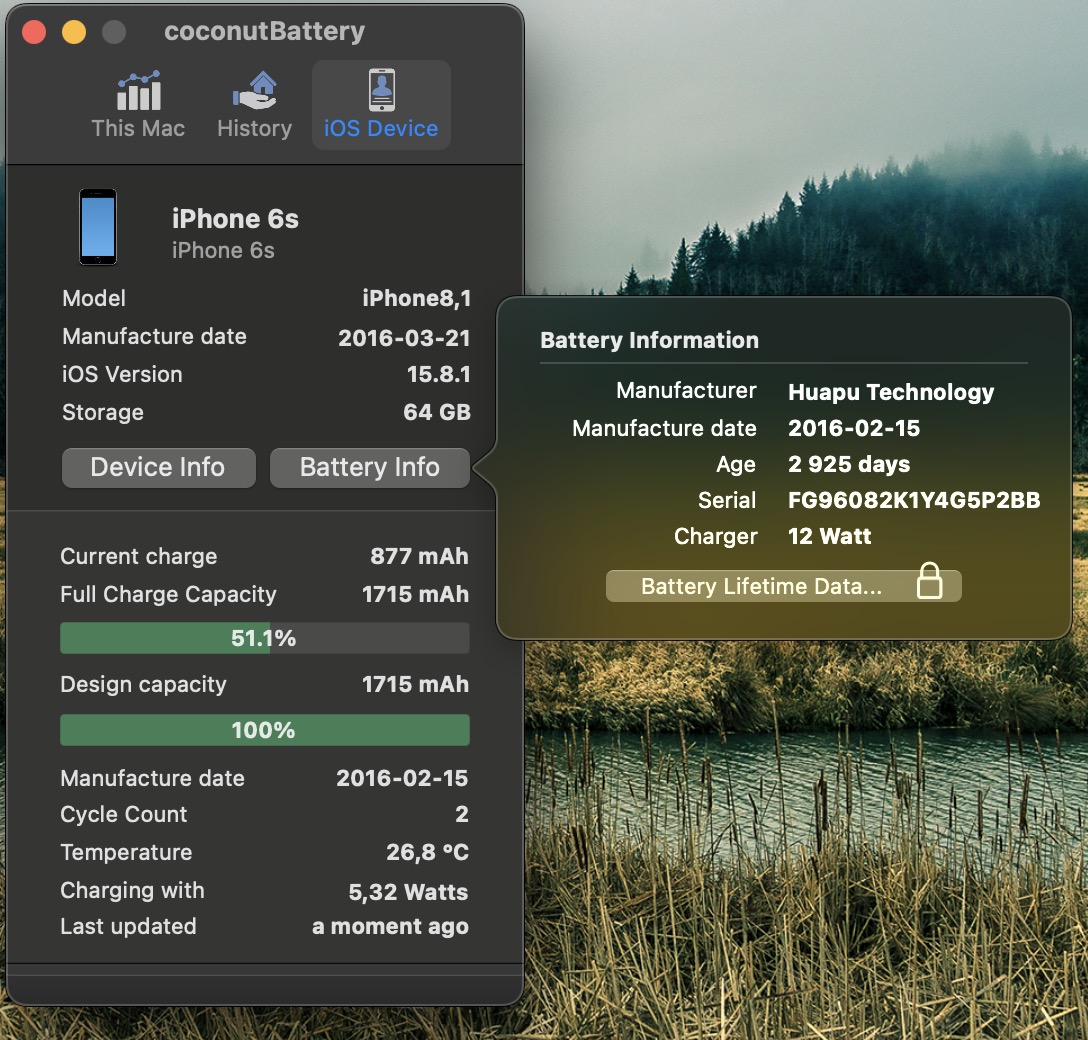Viewport: 1088px width, 1040px height.
Task: Select the iOS Device tab
Action: (x=381, y=105)
